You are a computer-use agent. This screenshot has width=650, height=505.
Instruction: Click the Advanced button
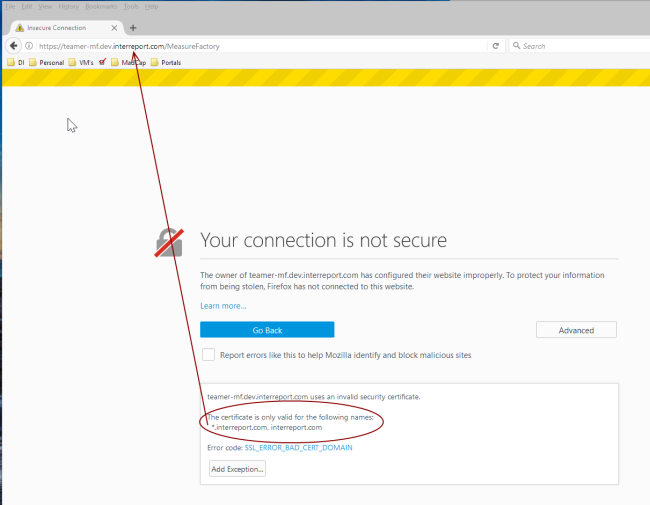click(576, 330)
